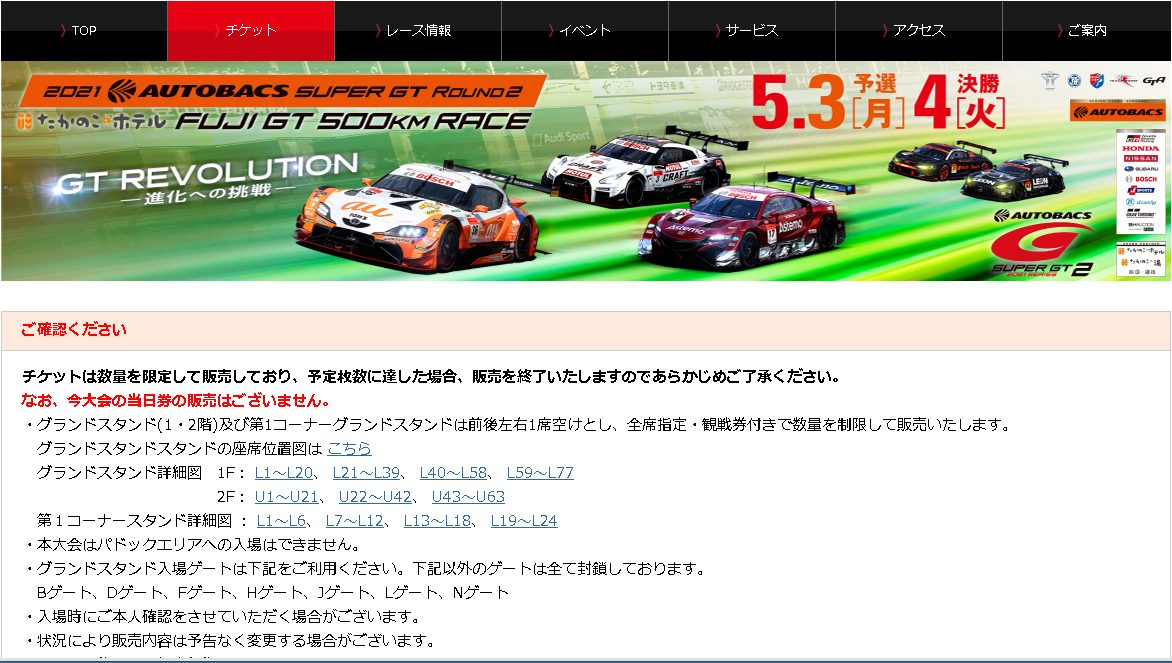Click the GTA logo in banner corner
Viewport: 1172px width, 663px height.
pos(1153,81)
